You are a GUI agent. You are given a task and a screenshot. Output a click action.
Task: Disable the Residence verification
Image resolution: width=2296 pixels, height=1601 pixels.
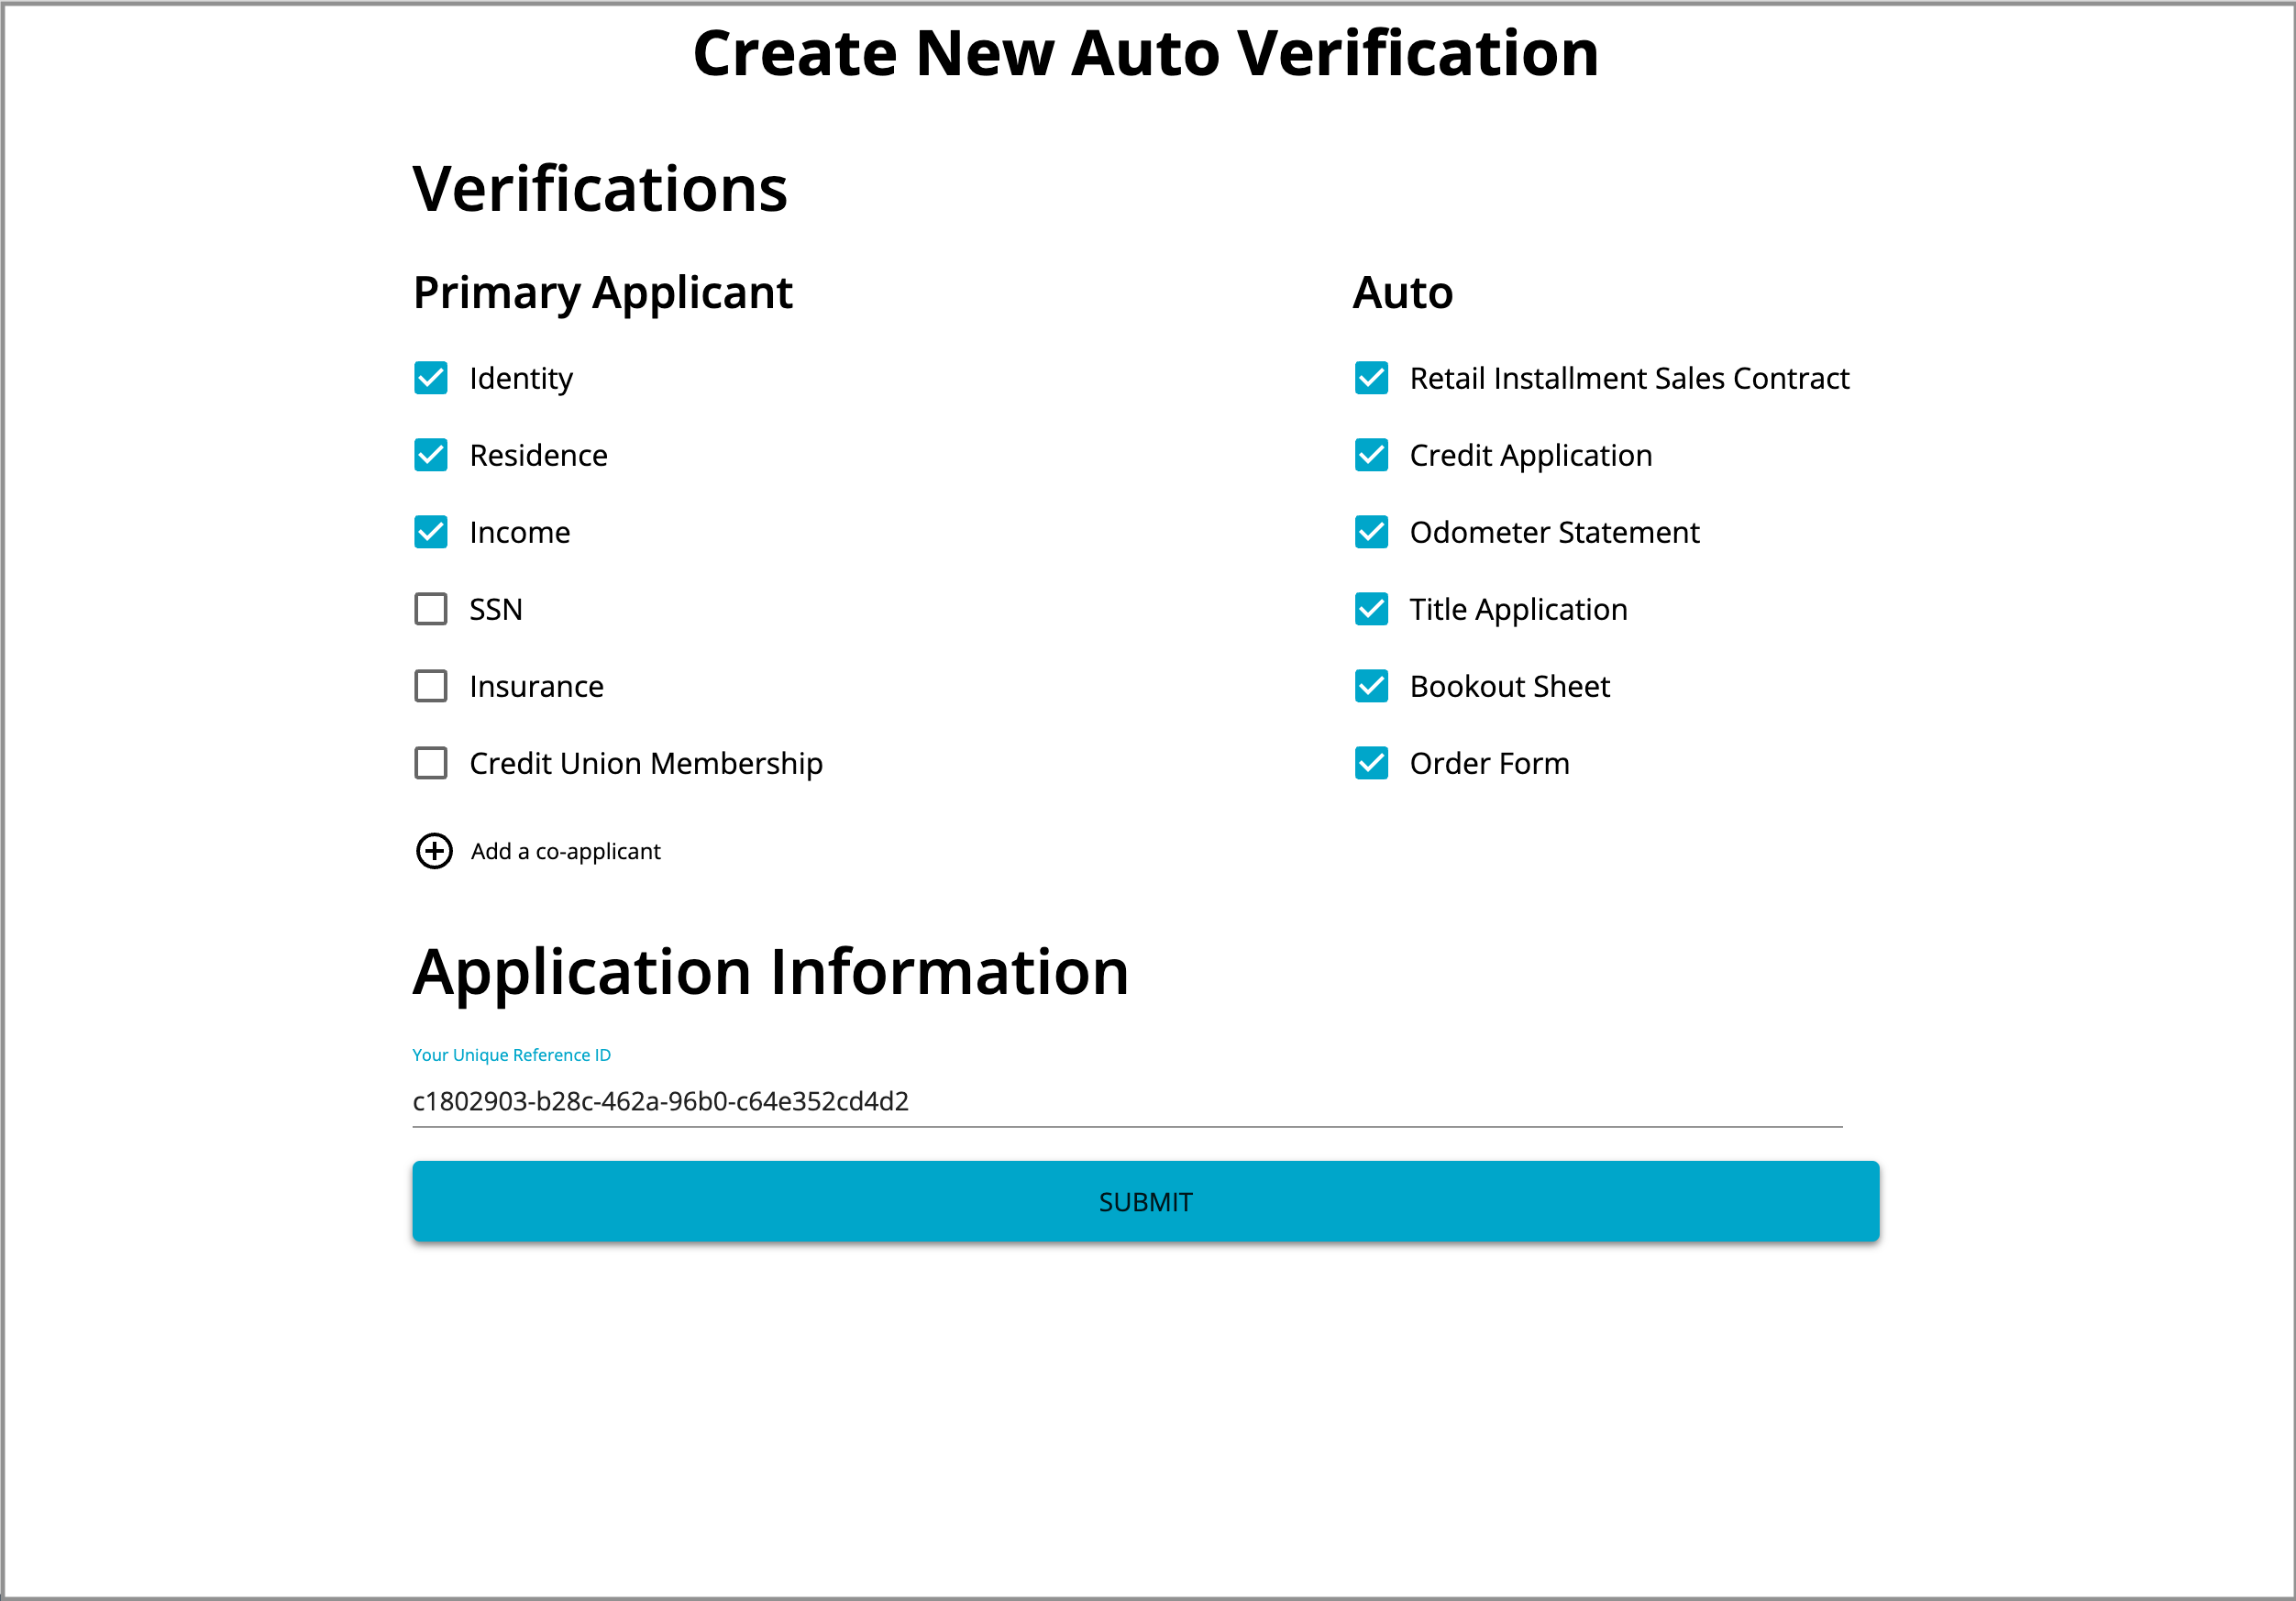tap(431, 456)
